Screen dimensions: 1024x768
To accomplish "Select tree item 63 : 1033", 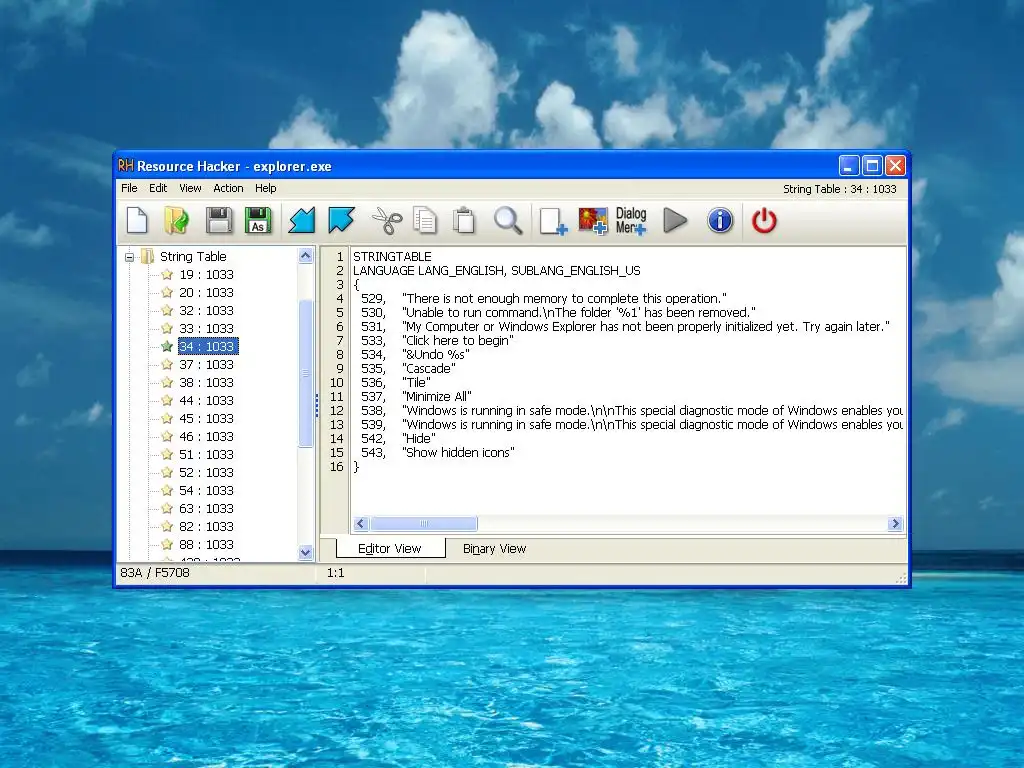I will coord(206,508).
